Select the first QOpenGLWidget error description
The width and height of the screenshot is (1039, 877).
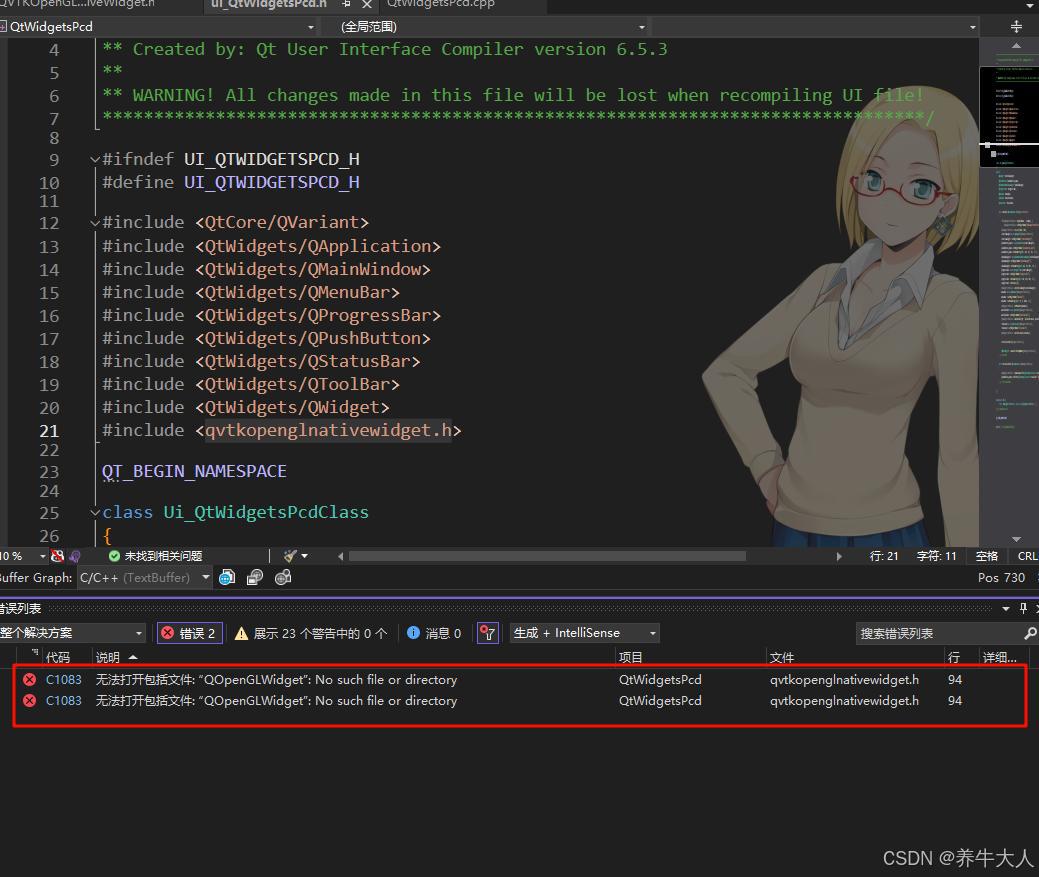(276, 680)
